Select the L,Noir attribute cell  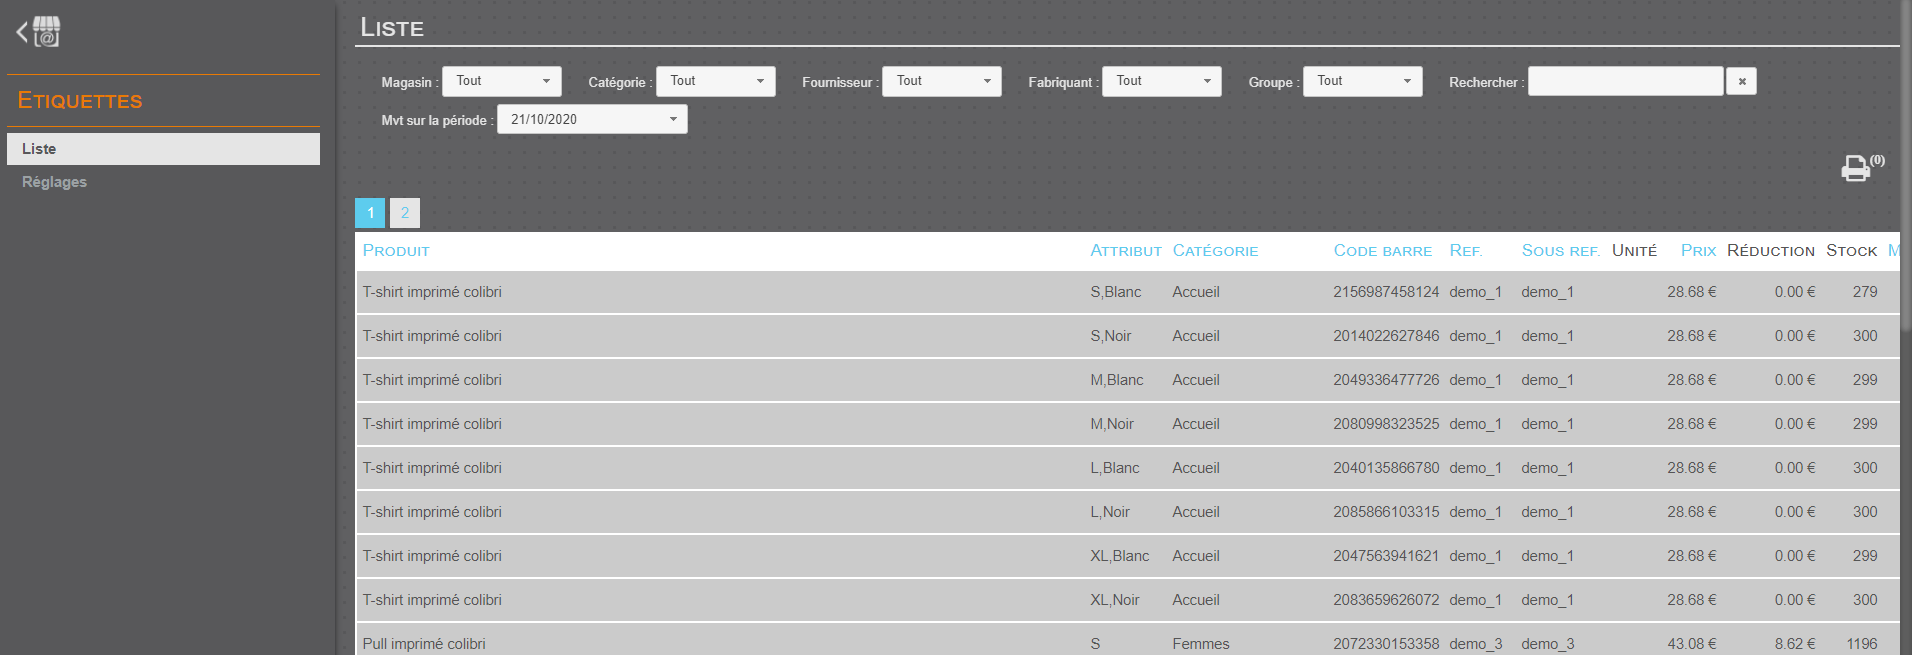[x=1110, y=512]
